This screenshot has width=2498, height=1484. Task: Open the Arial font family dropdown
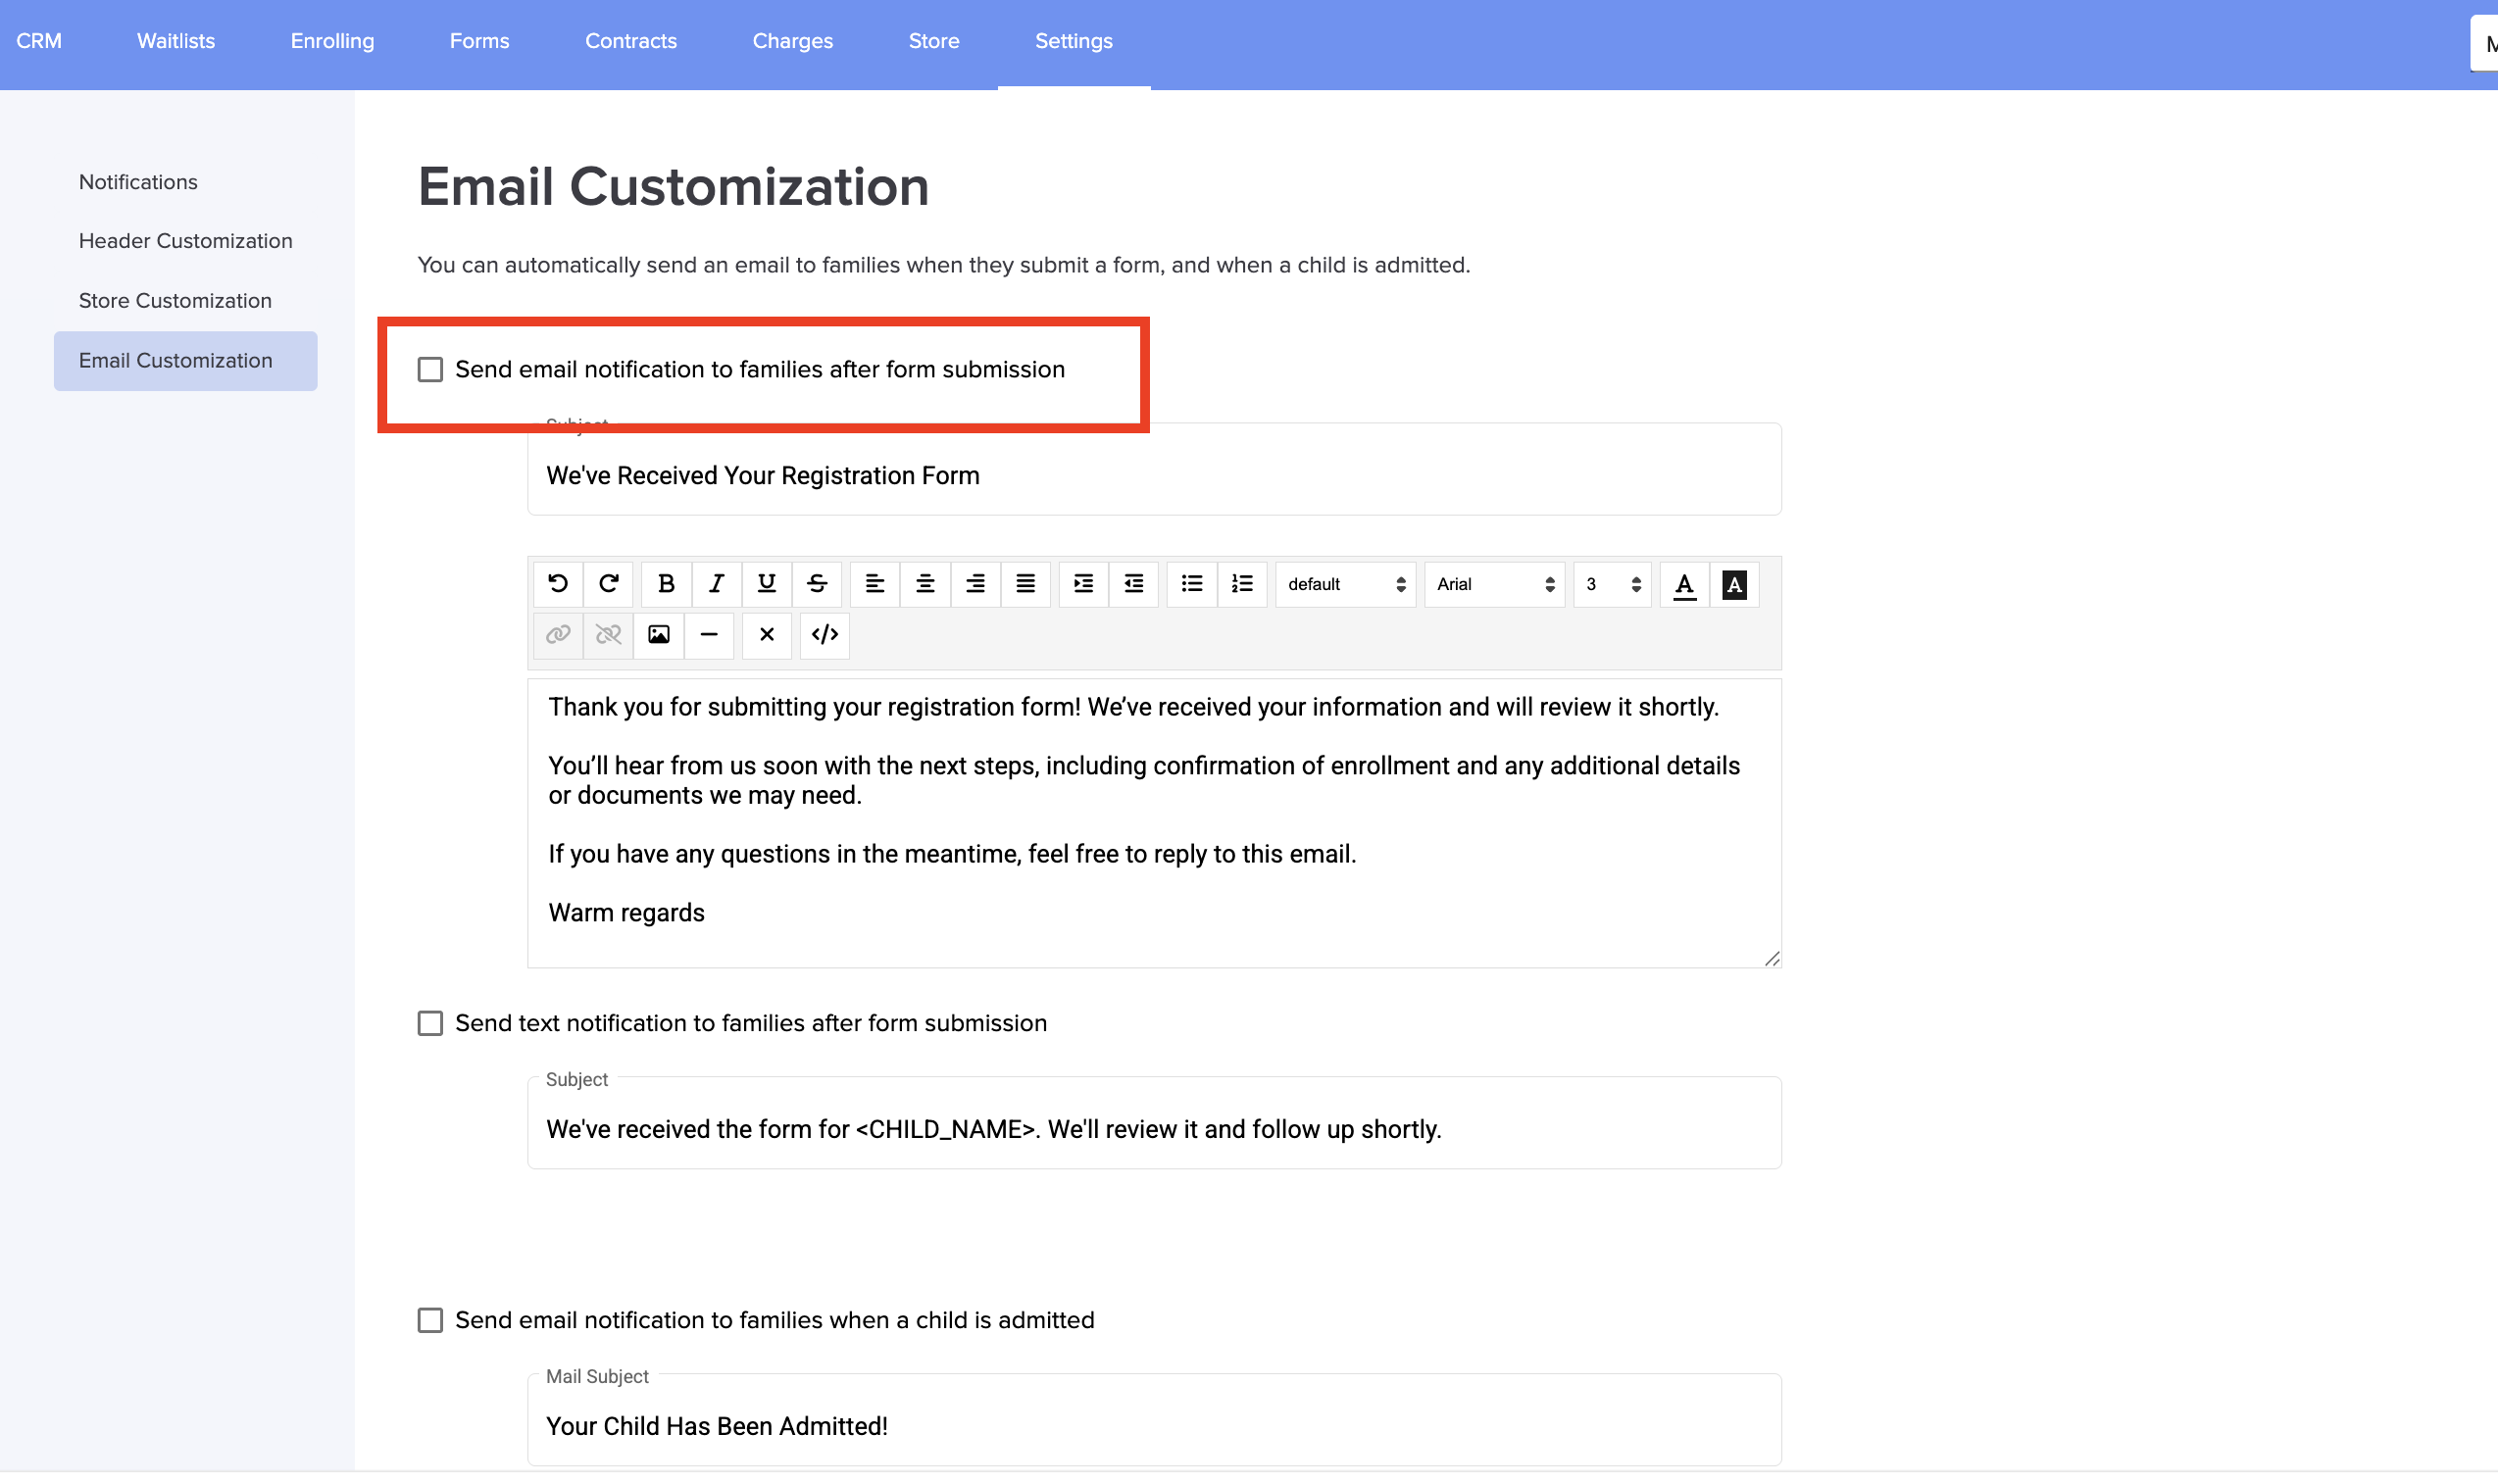coord(1494,585)
